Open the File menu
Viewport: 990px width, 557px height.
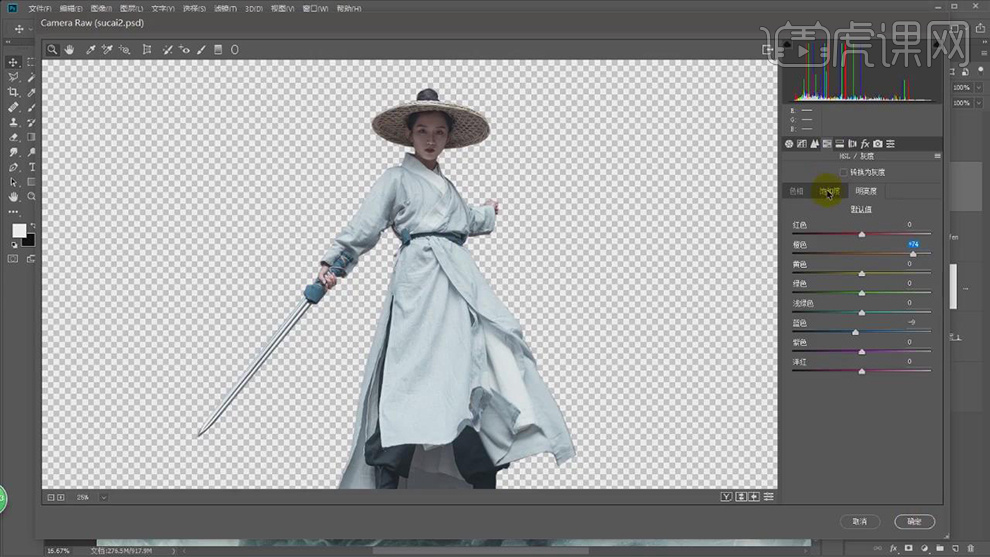point(40,8)
